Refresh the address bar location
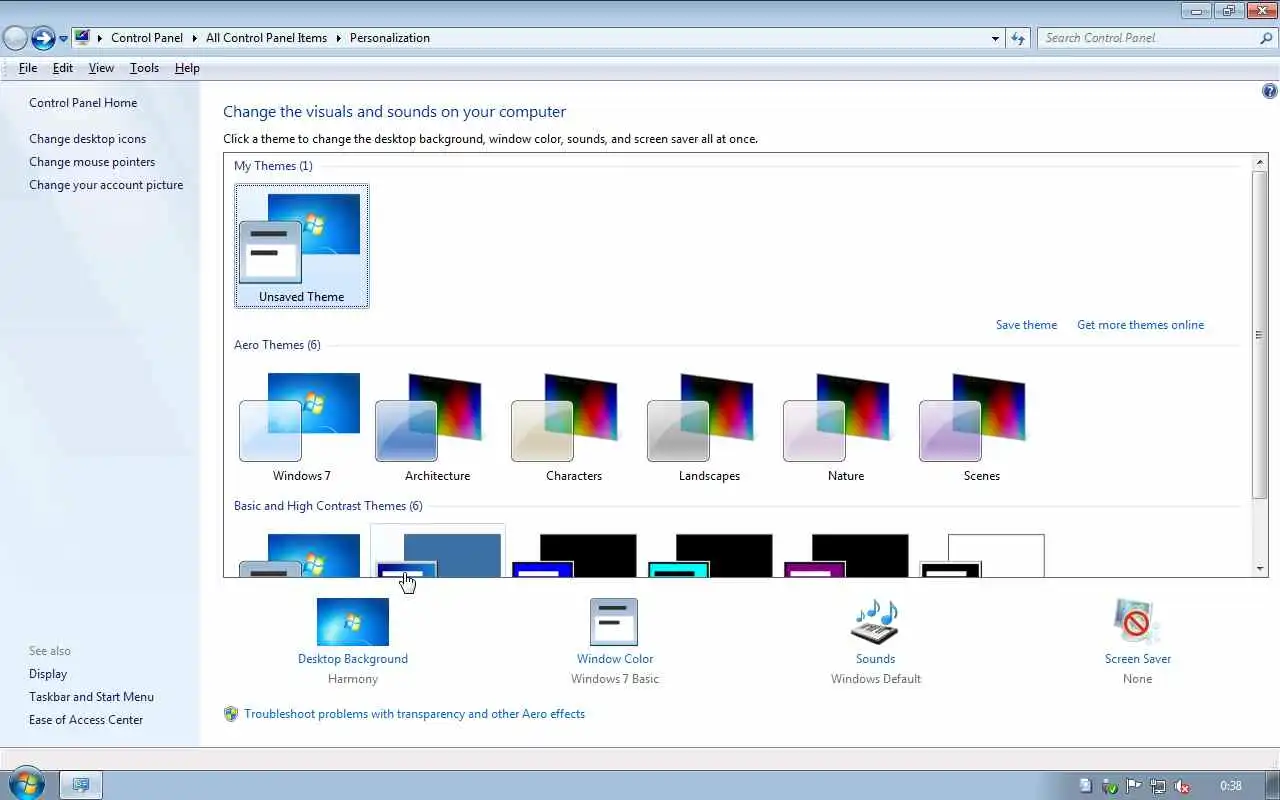Viewport: 1280px width, 800px height. [1018, 38]
